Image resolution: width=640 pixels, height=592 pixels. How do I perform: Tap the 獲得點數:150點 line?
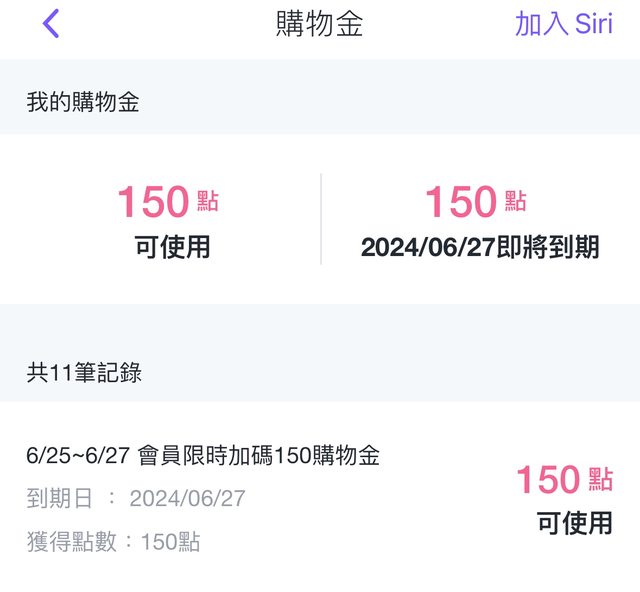113,542
